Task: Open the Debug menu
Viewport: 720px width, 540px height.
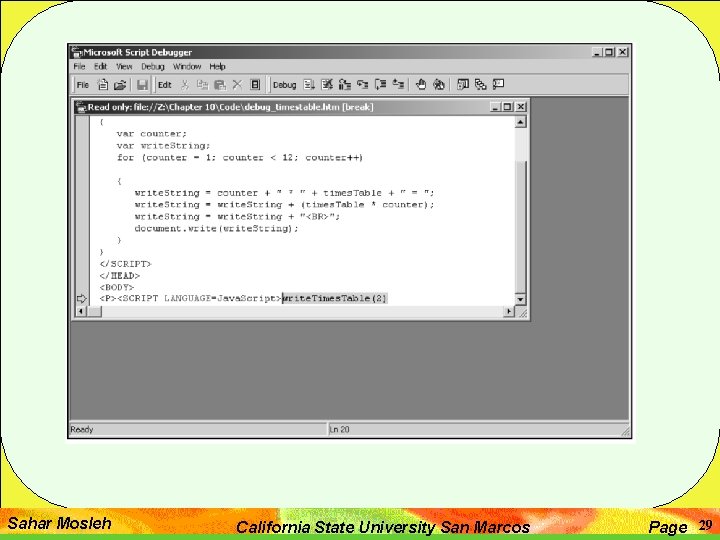Action: [x=152, y=67]
